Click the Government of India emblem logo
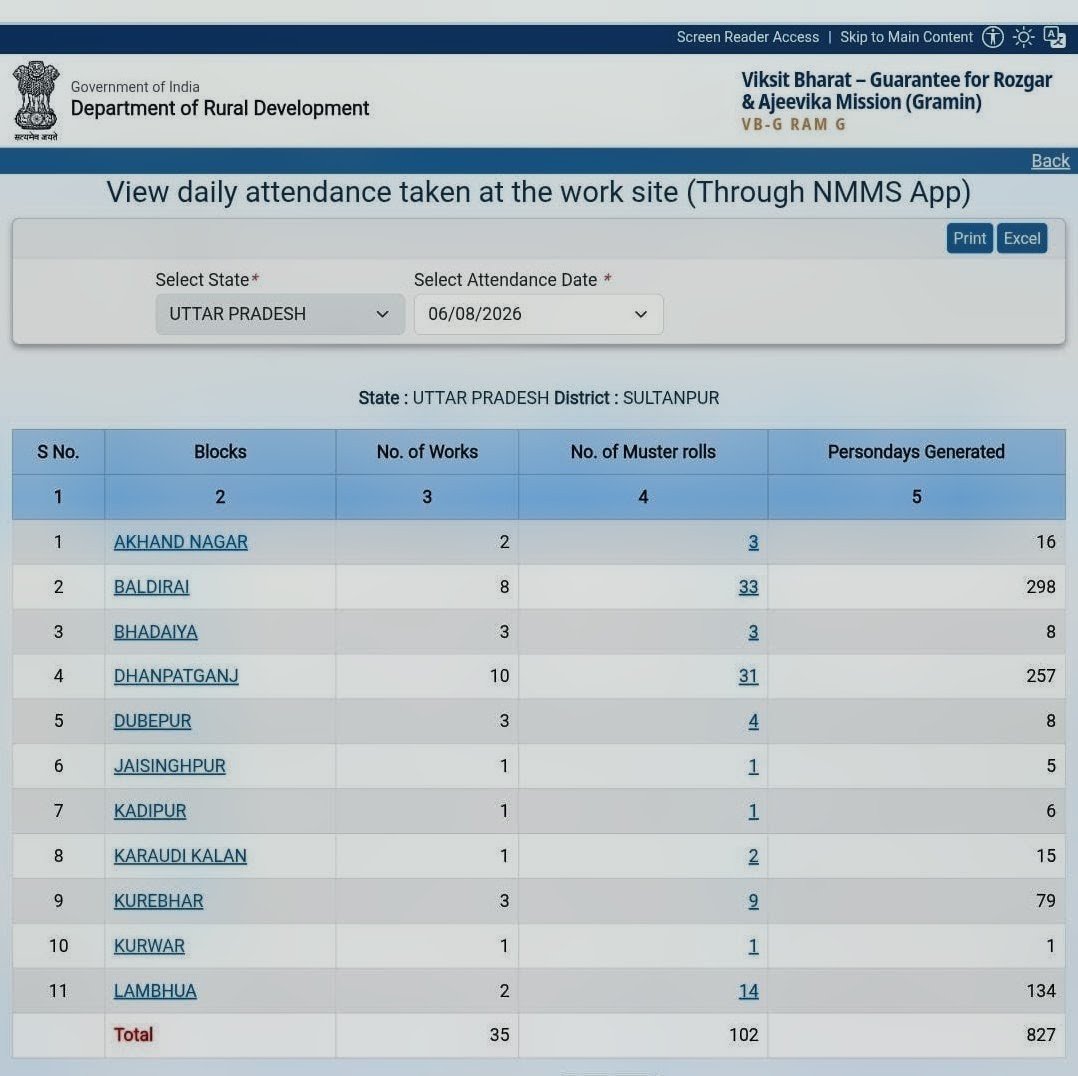Viewport: 1078px width, 1076px height. 36,100
